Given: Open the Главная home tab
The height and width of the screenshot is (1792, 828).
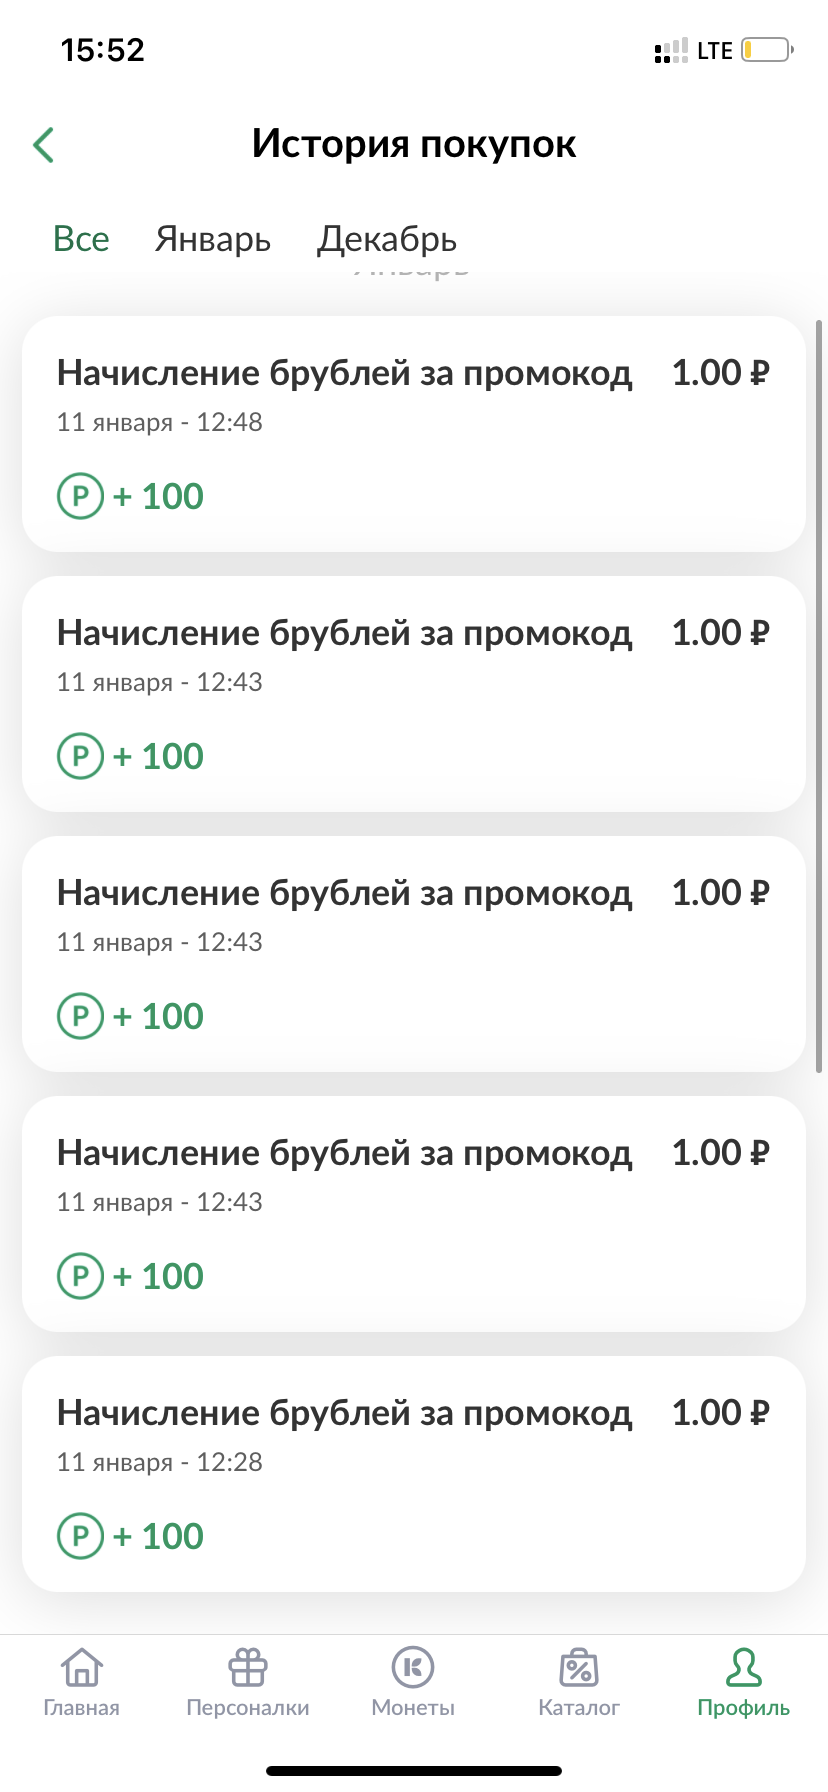Looking at the screenshot, I should 82,1681.
